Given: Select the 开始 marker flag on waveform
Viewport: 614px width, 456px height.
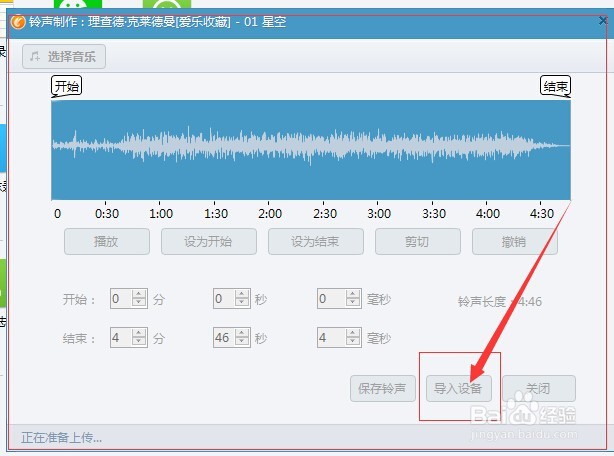Looking at the screenshot, I should pyautogui.click(x=67, y=87).
